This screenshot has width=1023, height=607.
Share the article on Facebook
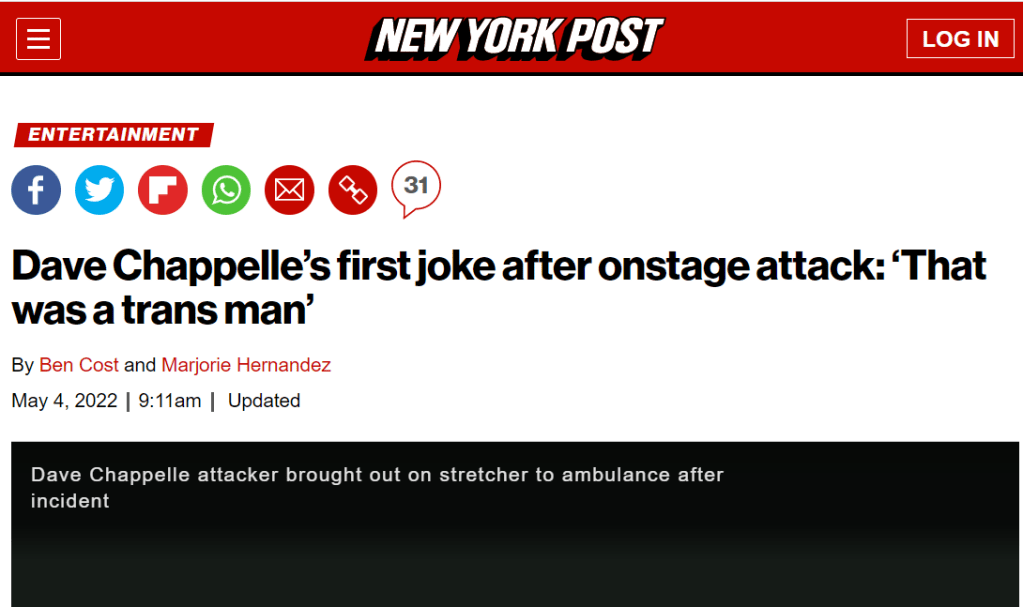36,190
